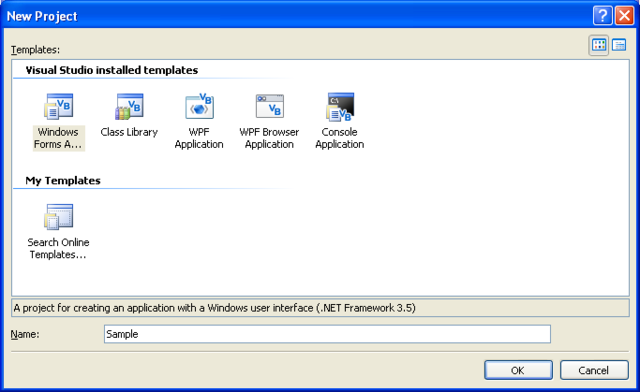640x392 pixels.
Task: Click the Search Online Templates... label
Action: coord(58,249)
